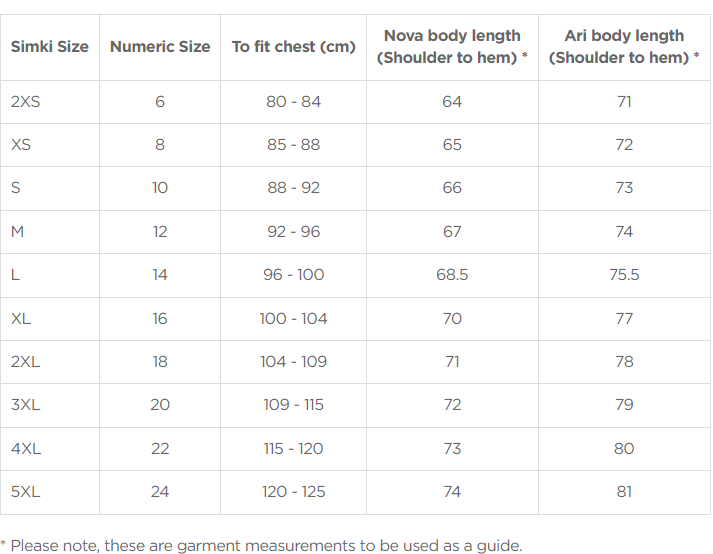The height and width of the screenshot is (554, 713).
Task: Click chest range 120 - 125
Action: point(294,492)
